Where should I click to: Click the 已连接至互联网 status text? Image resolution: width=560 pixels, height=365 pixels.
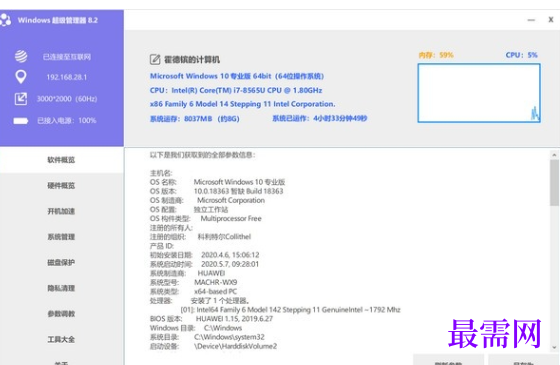67,57
